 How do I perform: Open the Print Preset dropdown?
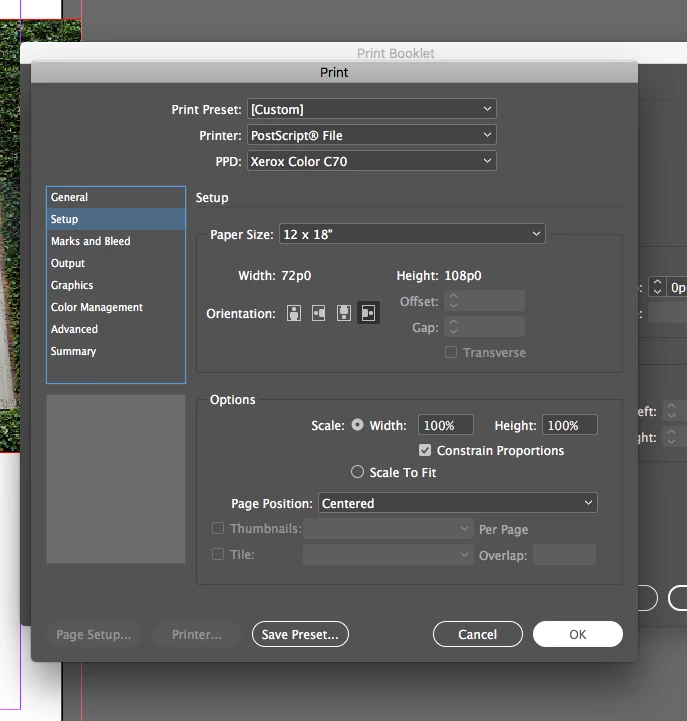point(372,109)
